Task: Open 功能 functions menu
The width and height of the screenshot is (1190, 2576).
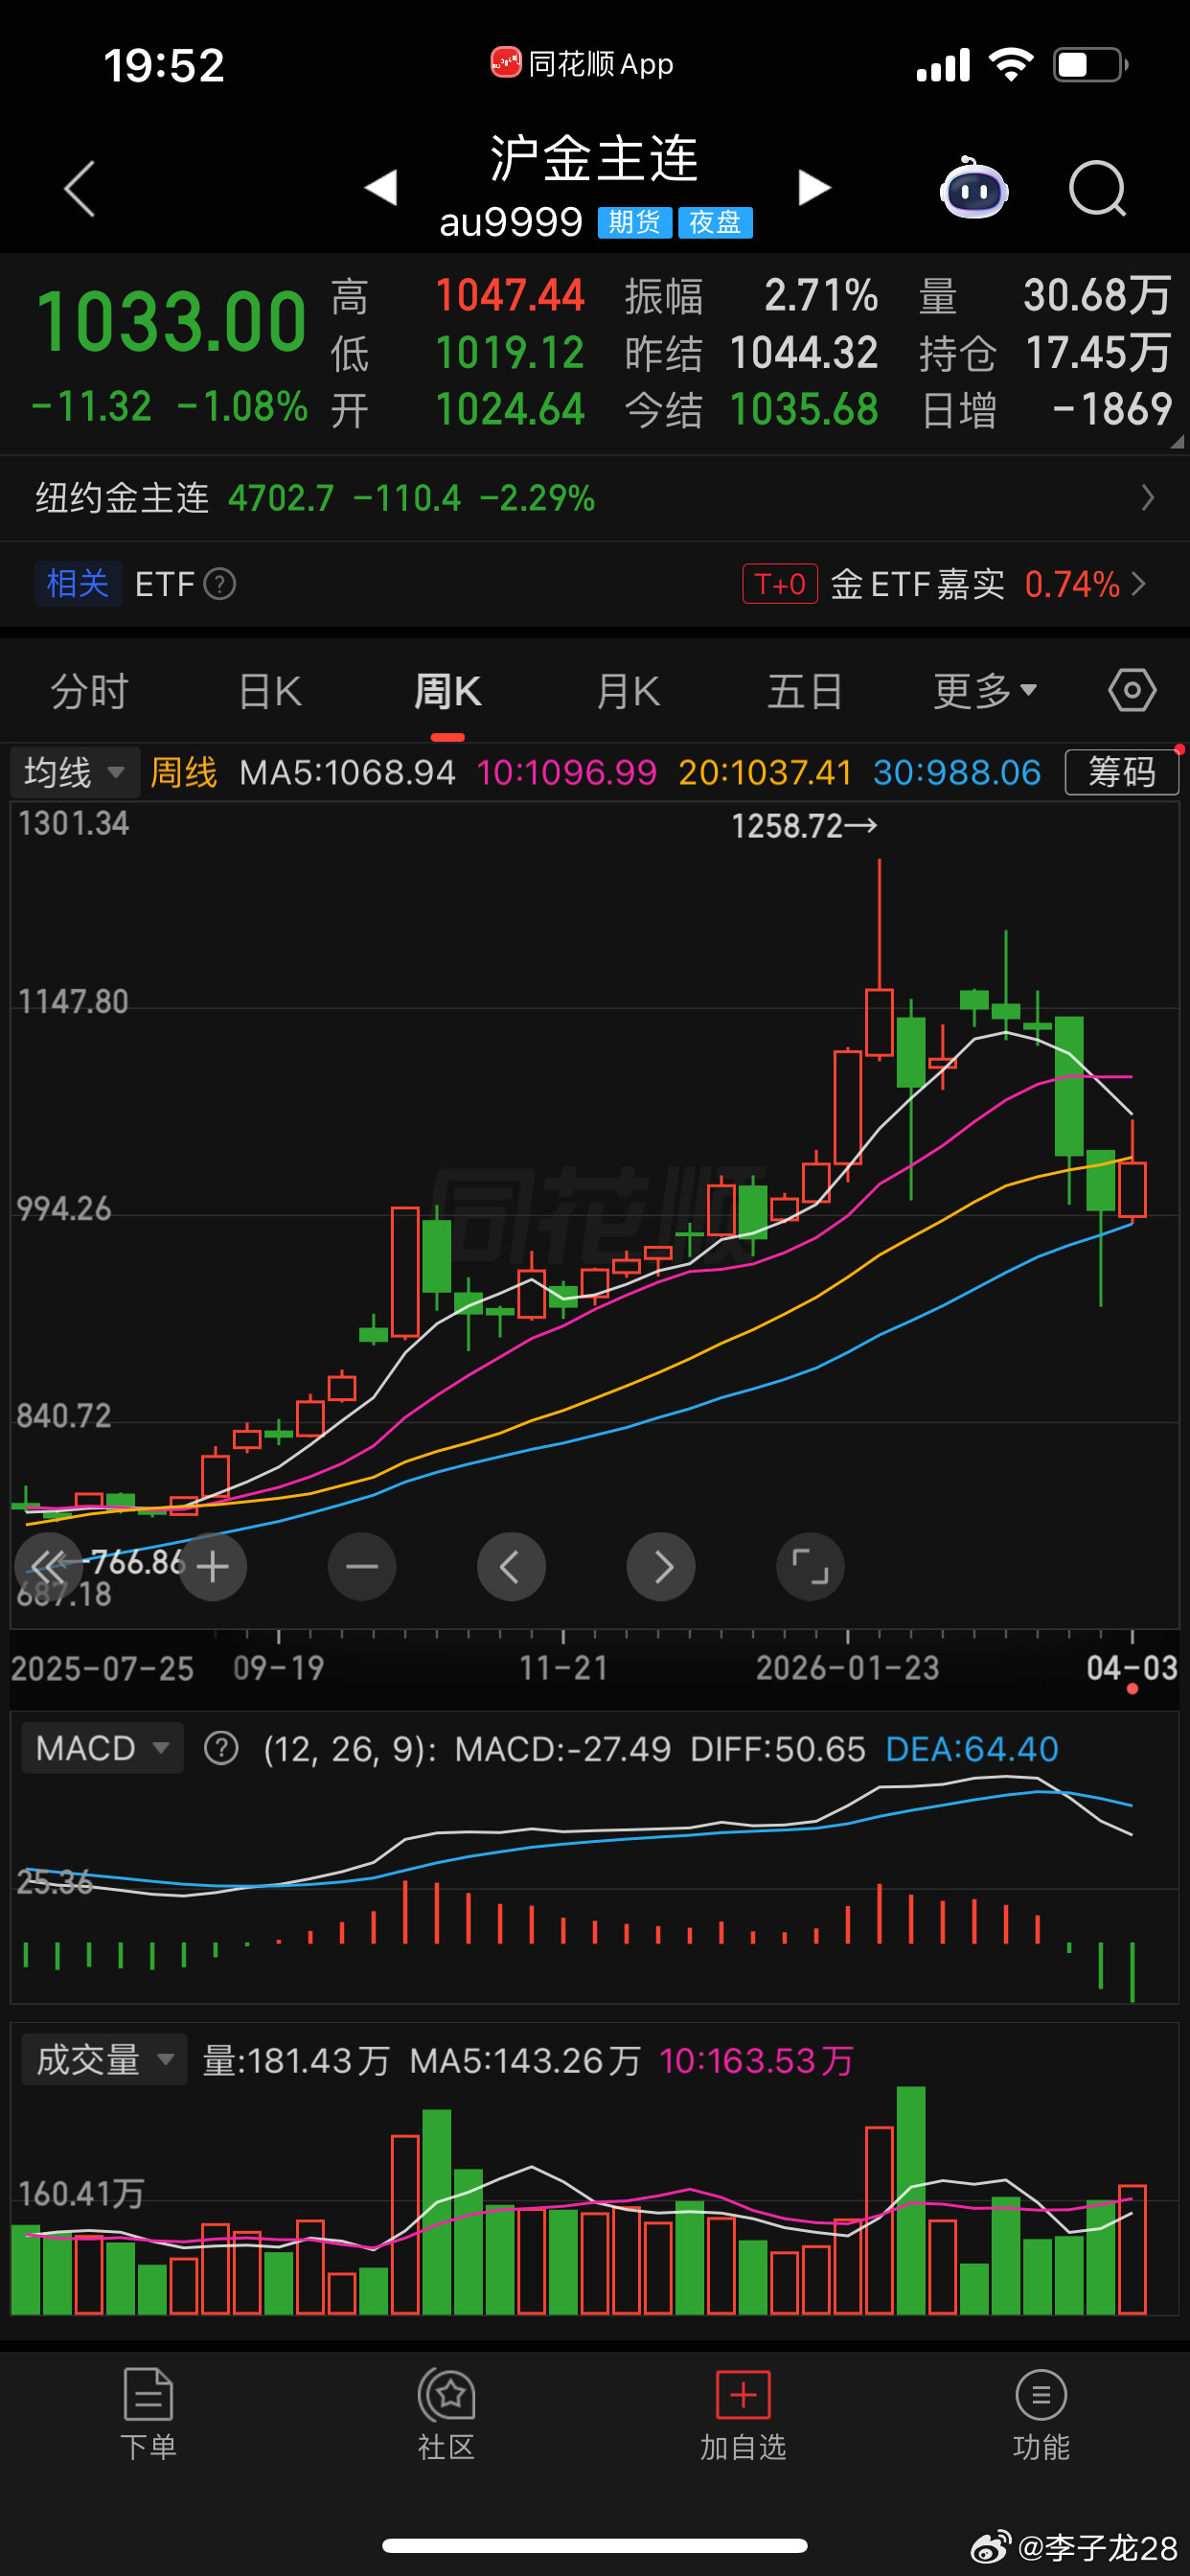Action: [1041, 2413]
